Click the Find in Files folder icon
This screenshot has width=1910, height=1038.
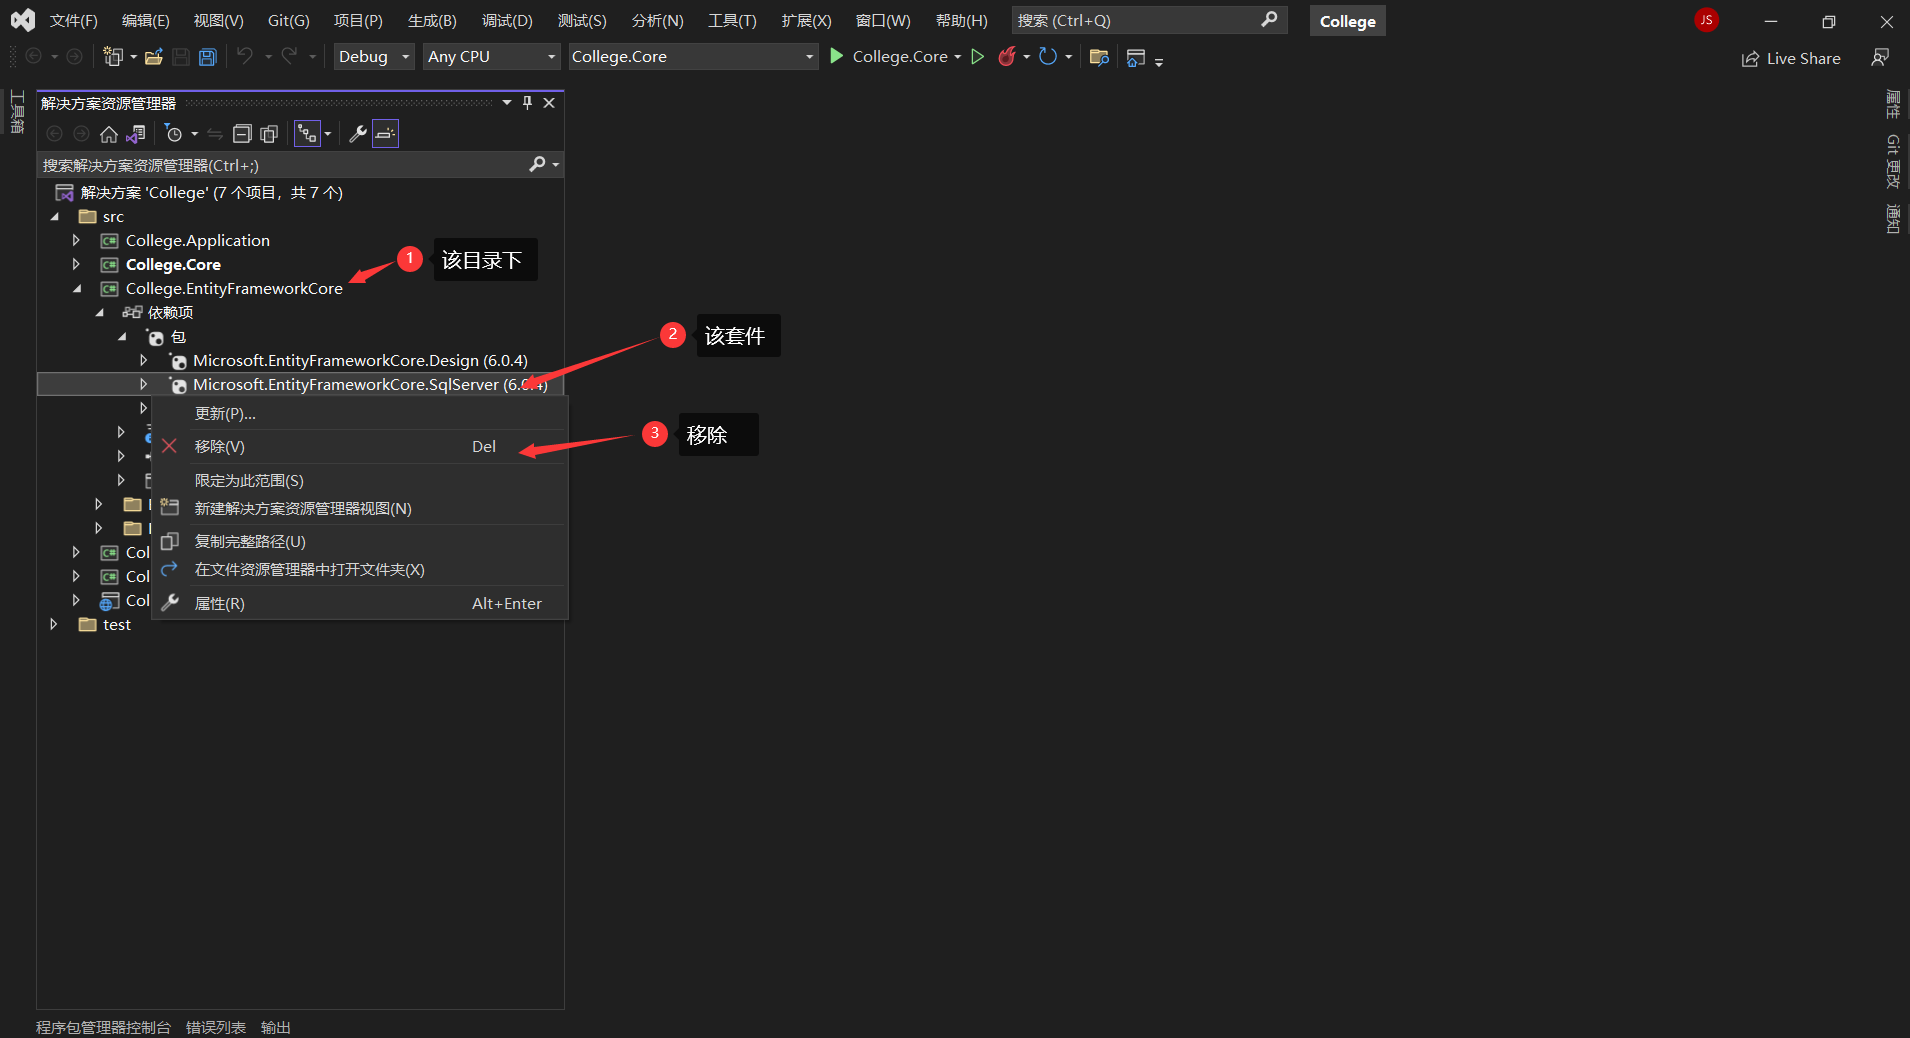[x=1099, y=57]
